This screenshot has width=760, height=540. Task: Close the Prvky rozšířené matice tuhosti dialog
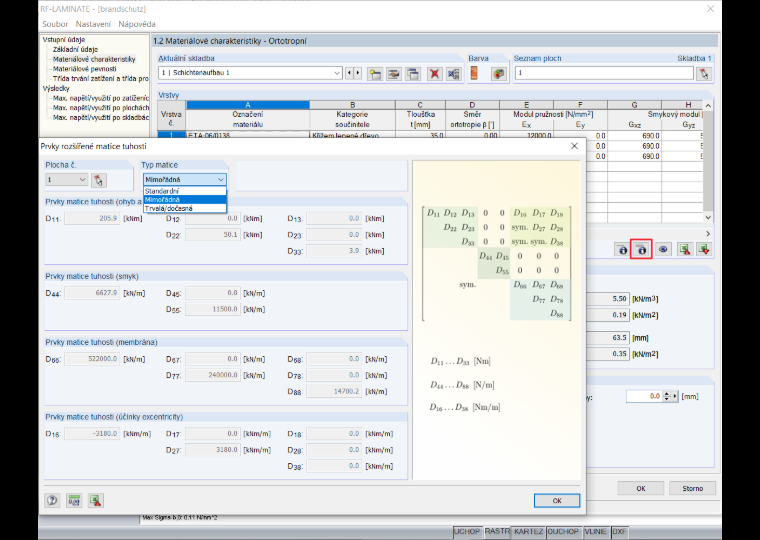pos(574,146)
